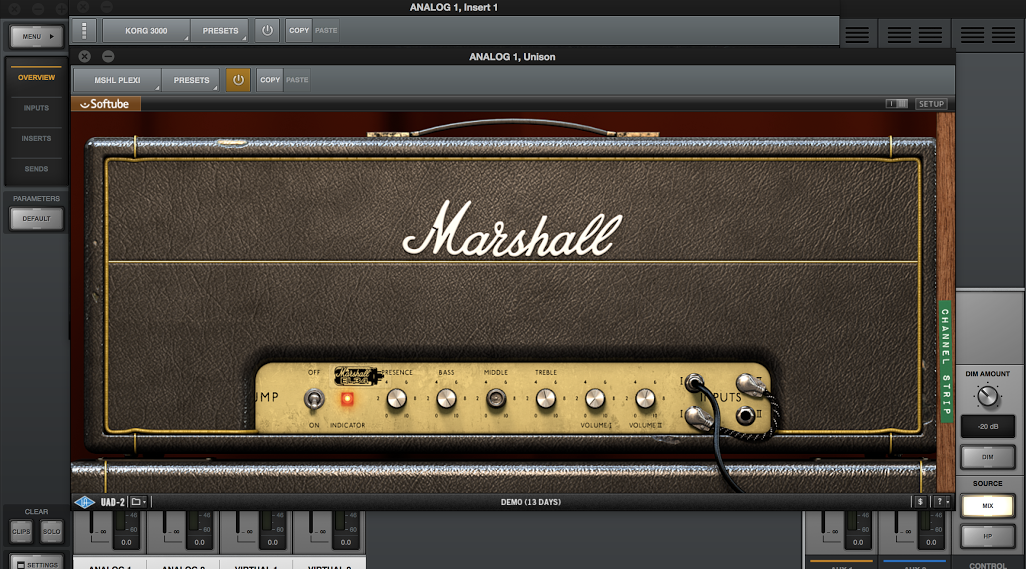Image resolution: width=1026 pixels, height=569 pixels.
Task: Open the MENU button in Console
Action: (37, 37)
